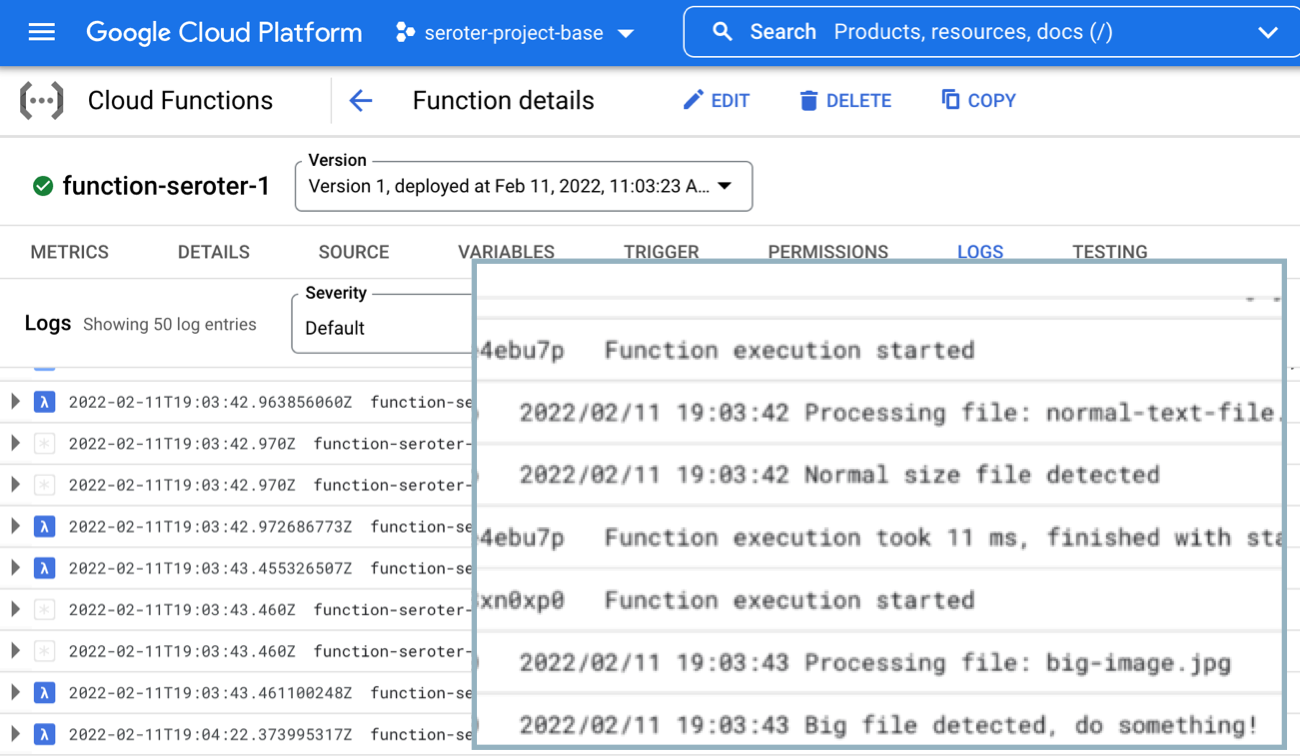Image resolution: width=1300 pixels, height=756 pixels.
Task: Switch to the Metrics tab
Action: tap(69, 252)
